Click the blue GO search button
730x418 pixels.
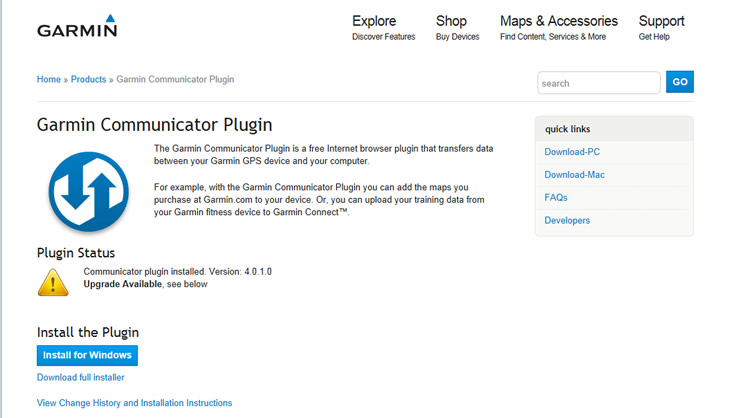click(680, 82)
